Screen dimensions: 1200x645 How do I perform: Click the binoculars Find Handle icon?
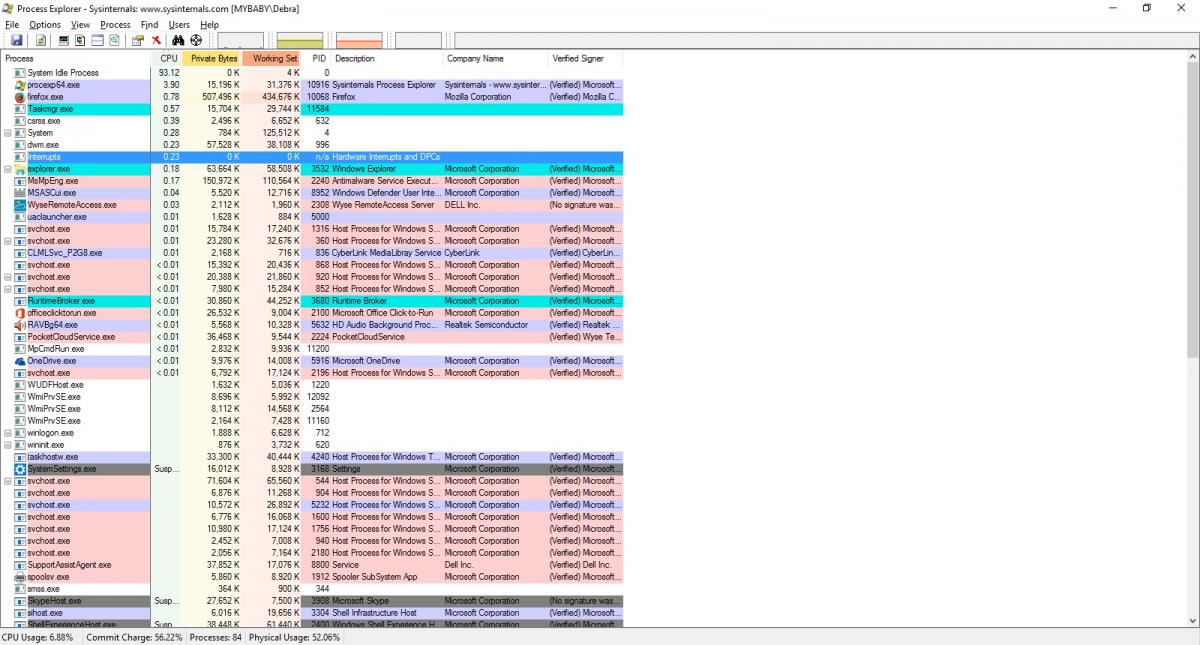pyautogui.click(x=178, y=40)
